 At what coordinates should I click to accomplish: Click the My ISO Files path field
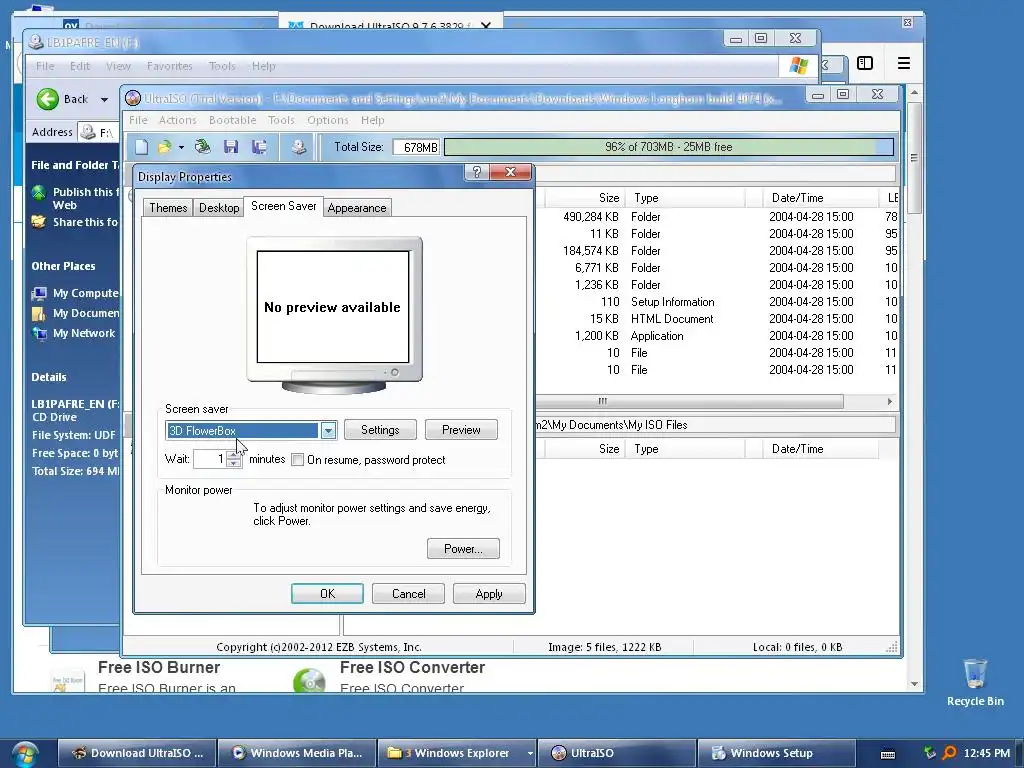click(x=715, y=424)
